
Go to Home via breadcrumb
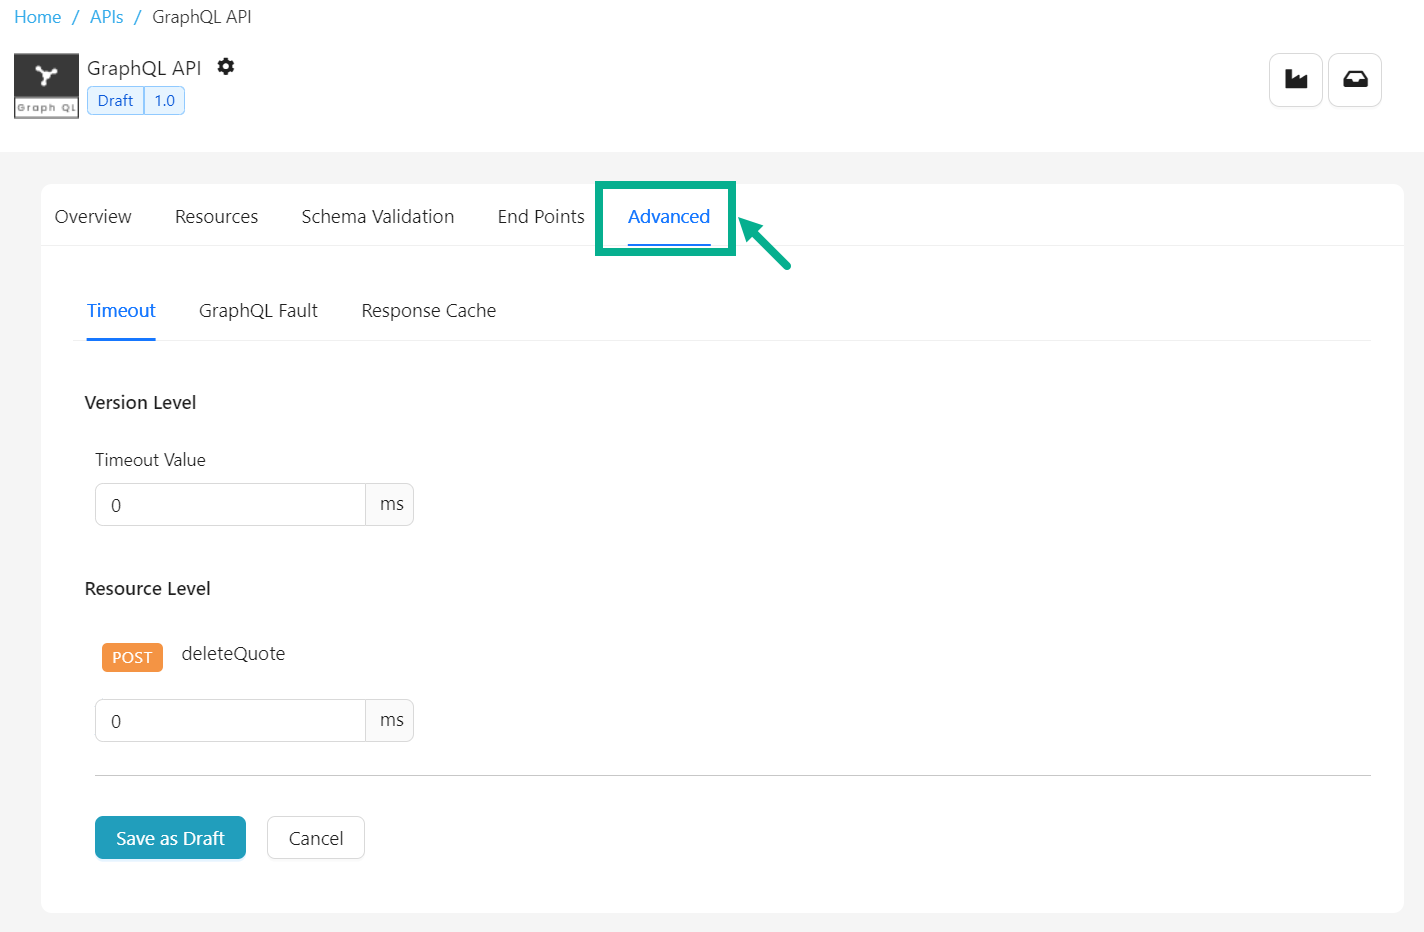click(38, 17)
